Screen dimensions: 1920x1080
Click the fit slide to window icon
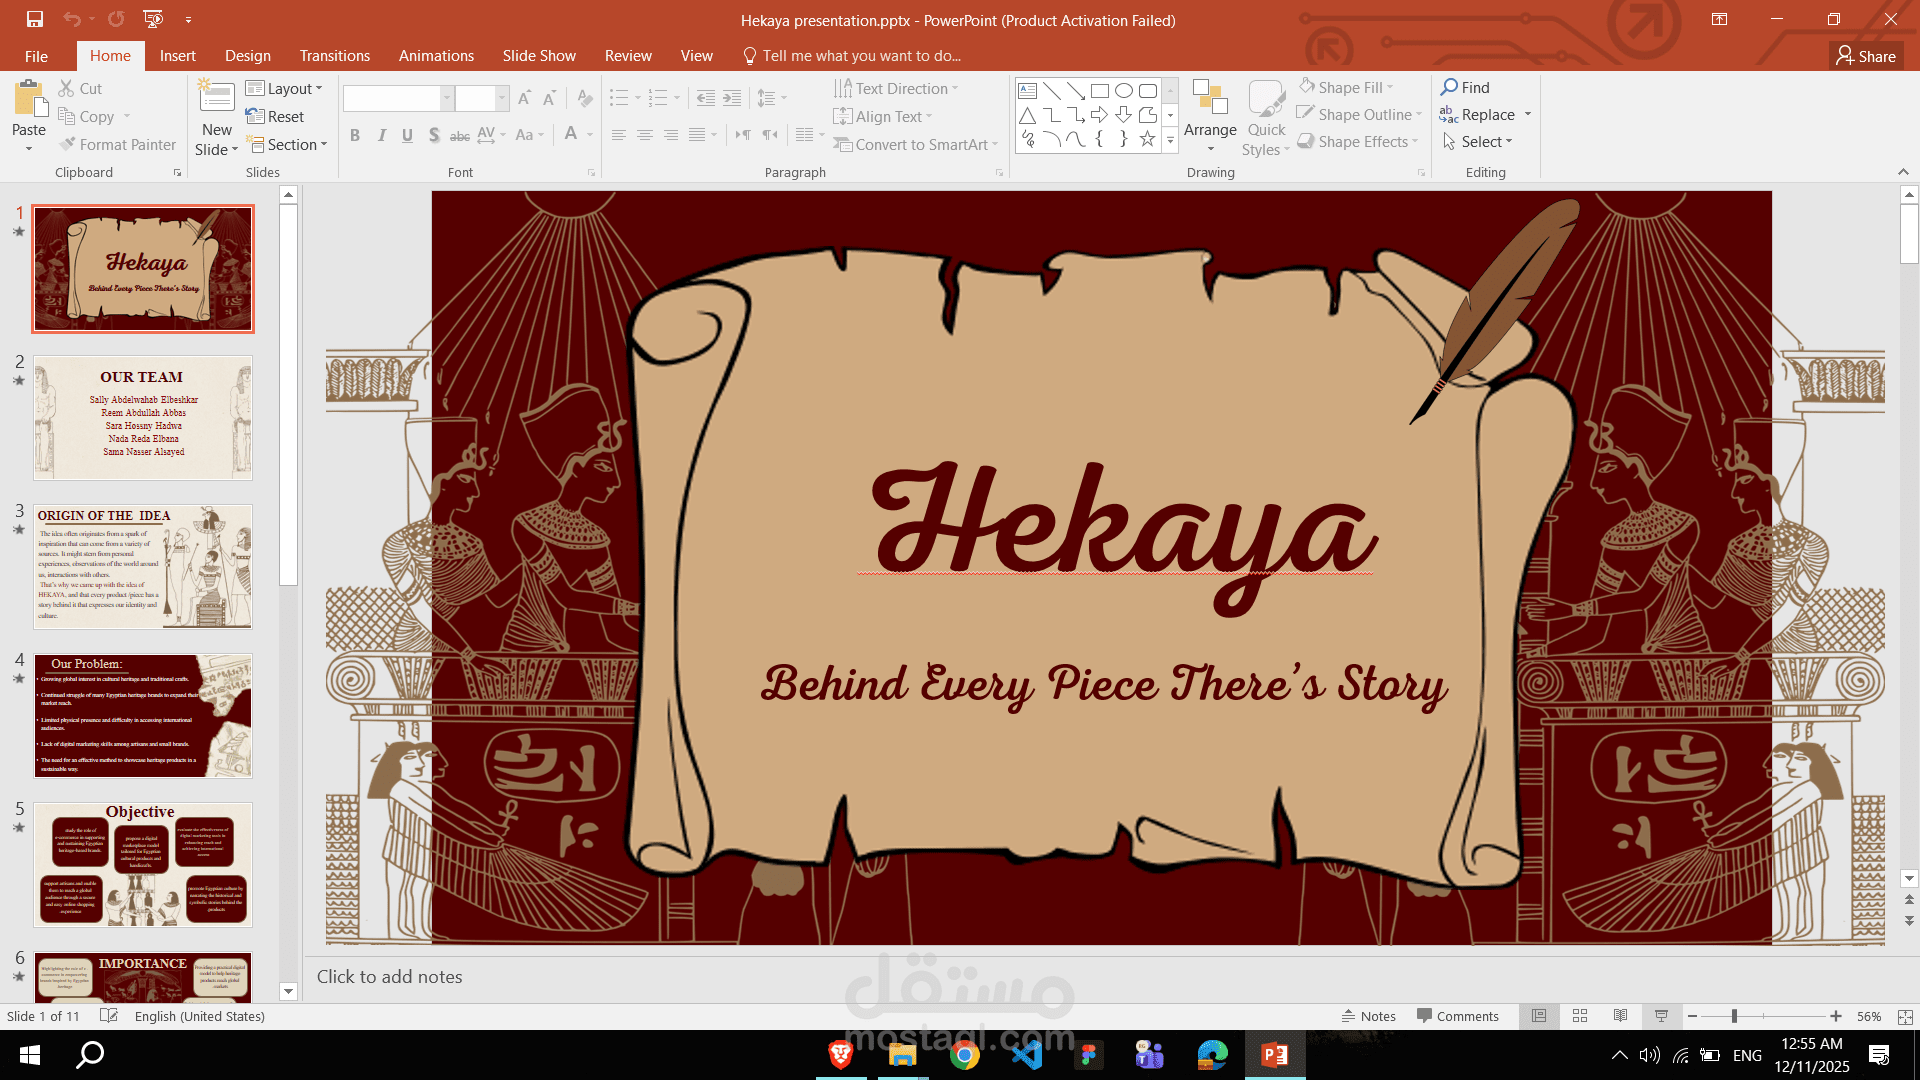tap(1905, 1016)
